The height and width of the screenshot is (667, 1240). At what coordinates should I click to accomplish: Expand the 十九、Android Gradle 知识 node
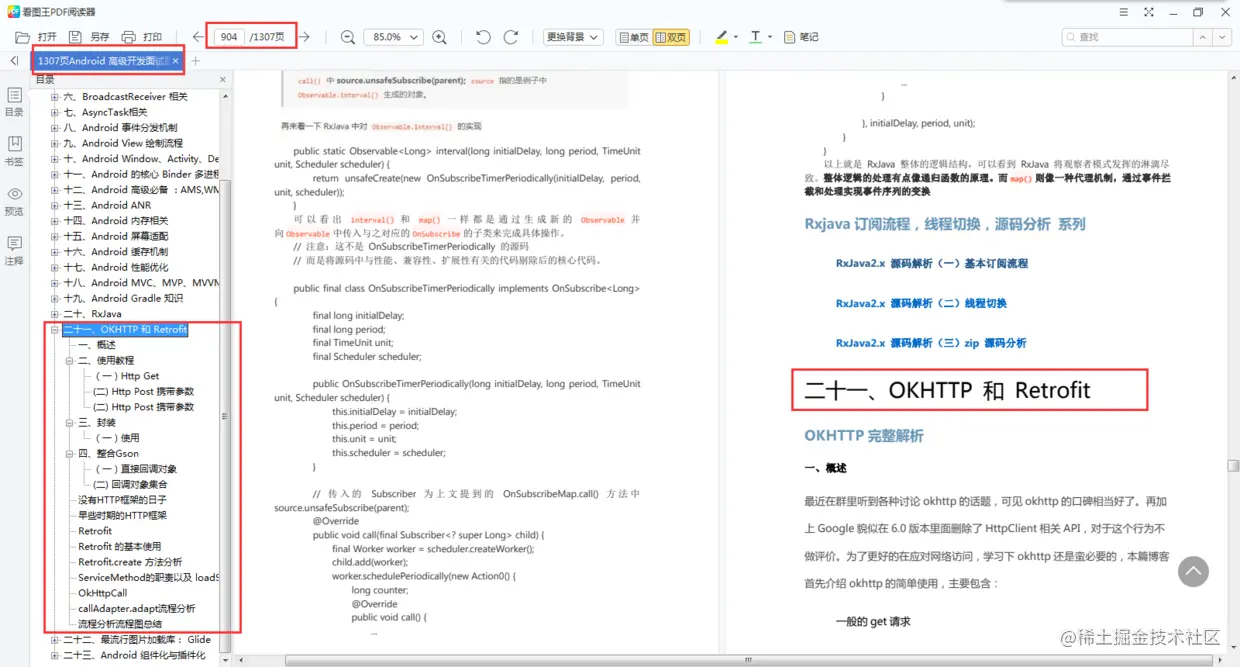click(x=55, y=298)
